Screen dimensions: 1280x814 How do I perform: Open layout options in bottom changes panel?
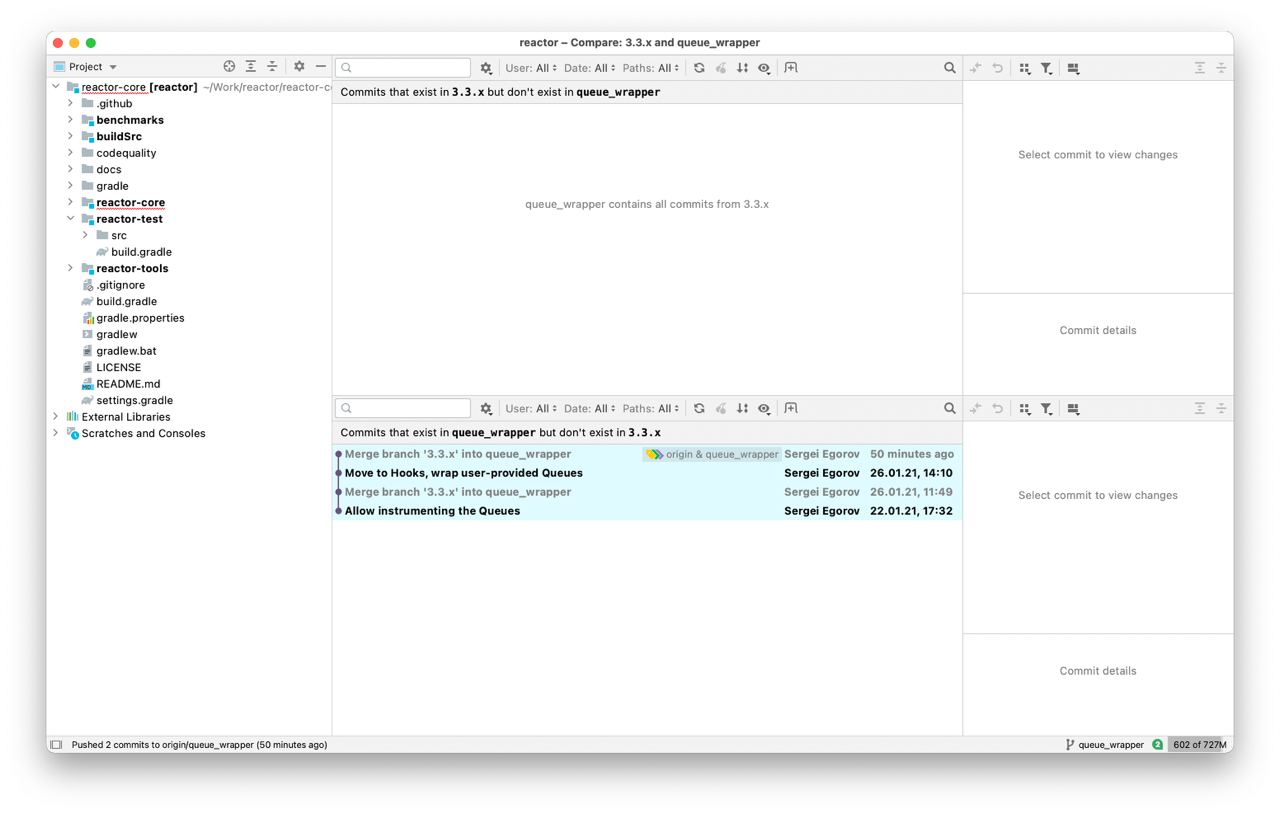1073,409
